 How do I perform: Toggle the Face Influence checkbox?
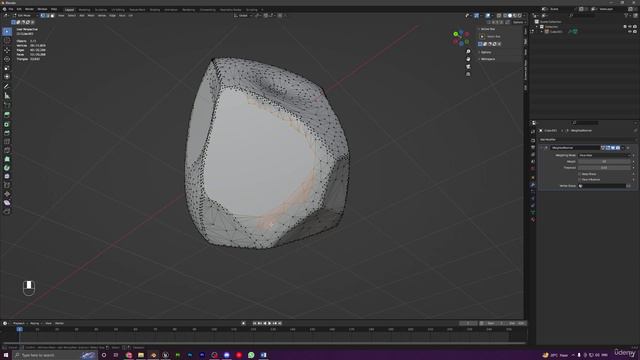pyautogui.click(x=580, y=180)
